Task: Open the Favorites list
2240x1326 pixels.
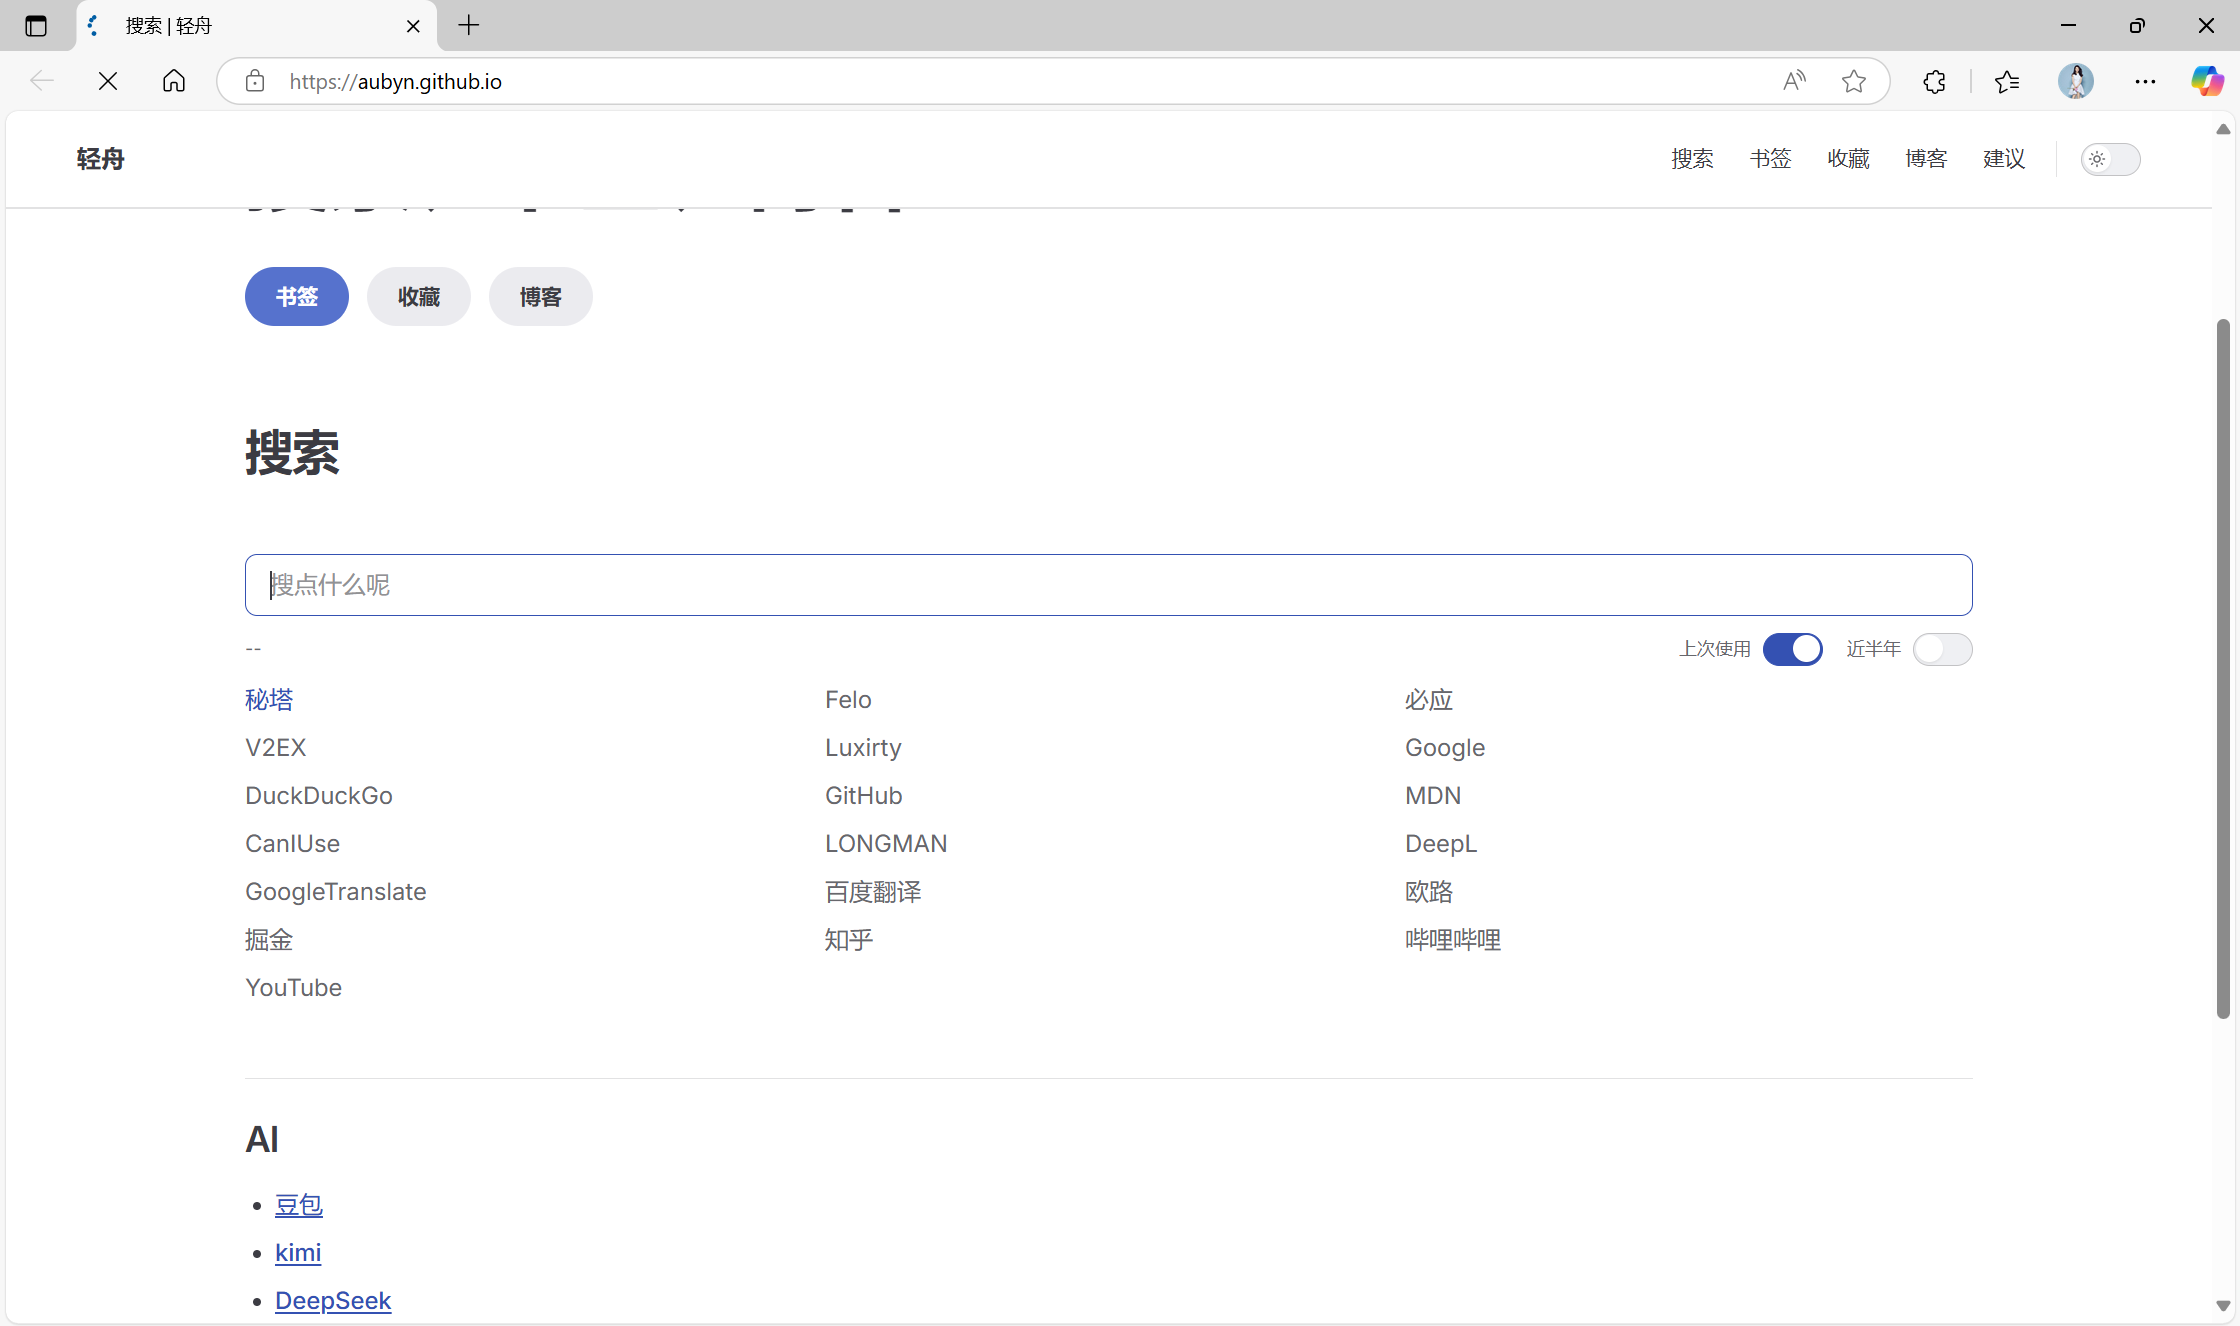Action: [2007, 81]
